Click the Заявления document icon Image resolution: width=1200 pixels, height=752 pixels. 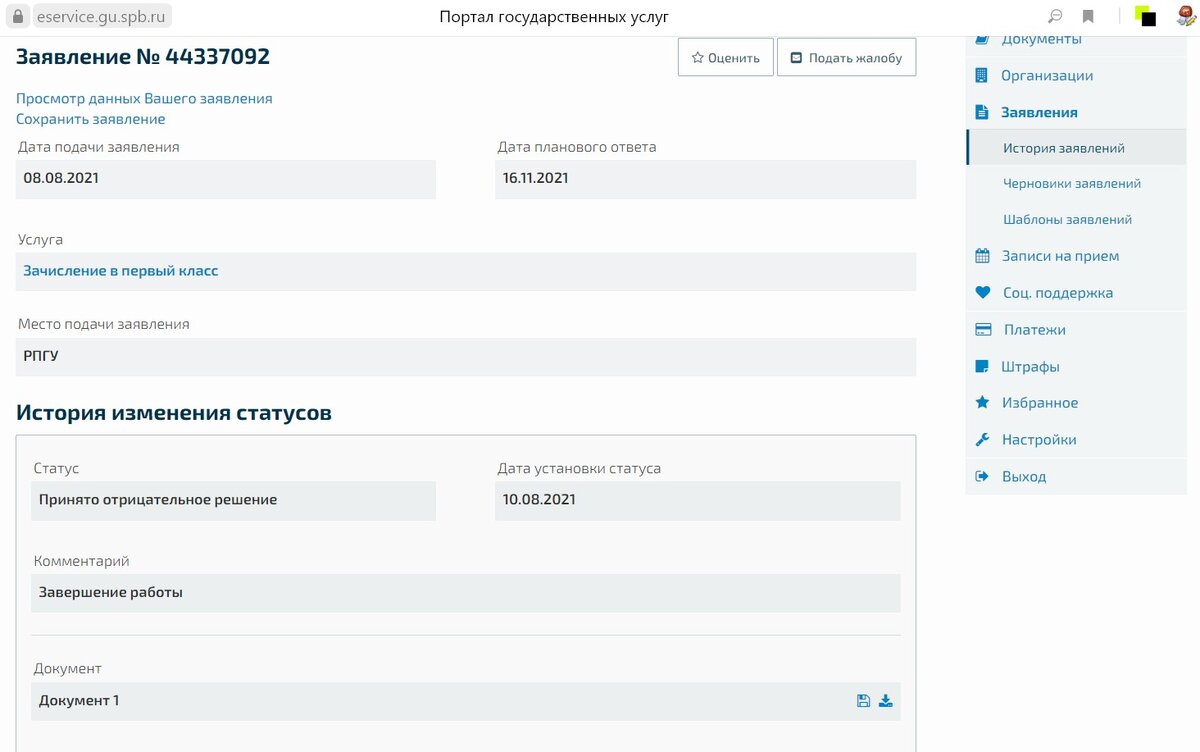(x=982, y=113)
